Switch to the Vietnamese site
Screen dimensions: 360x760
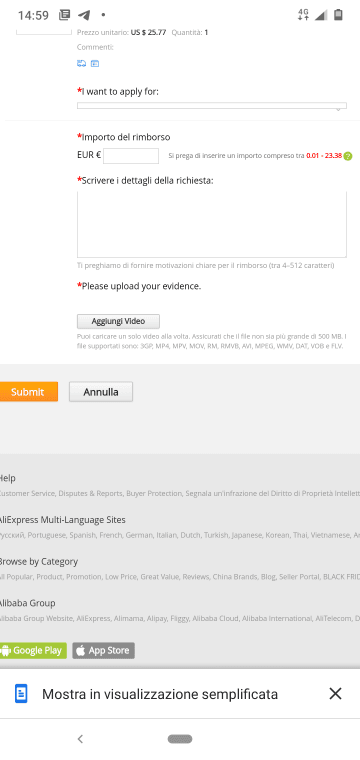331,535
